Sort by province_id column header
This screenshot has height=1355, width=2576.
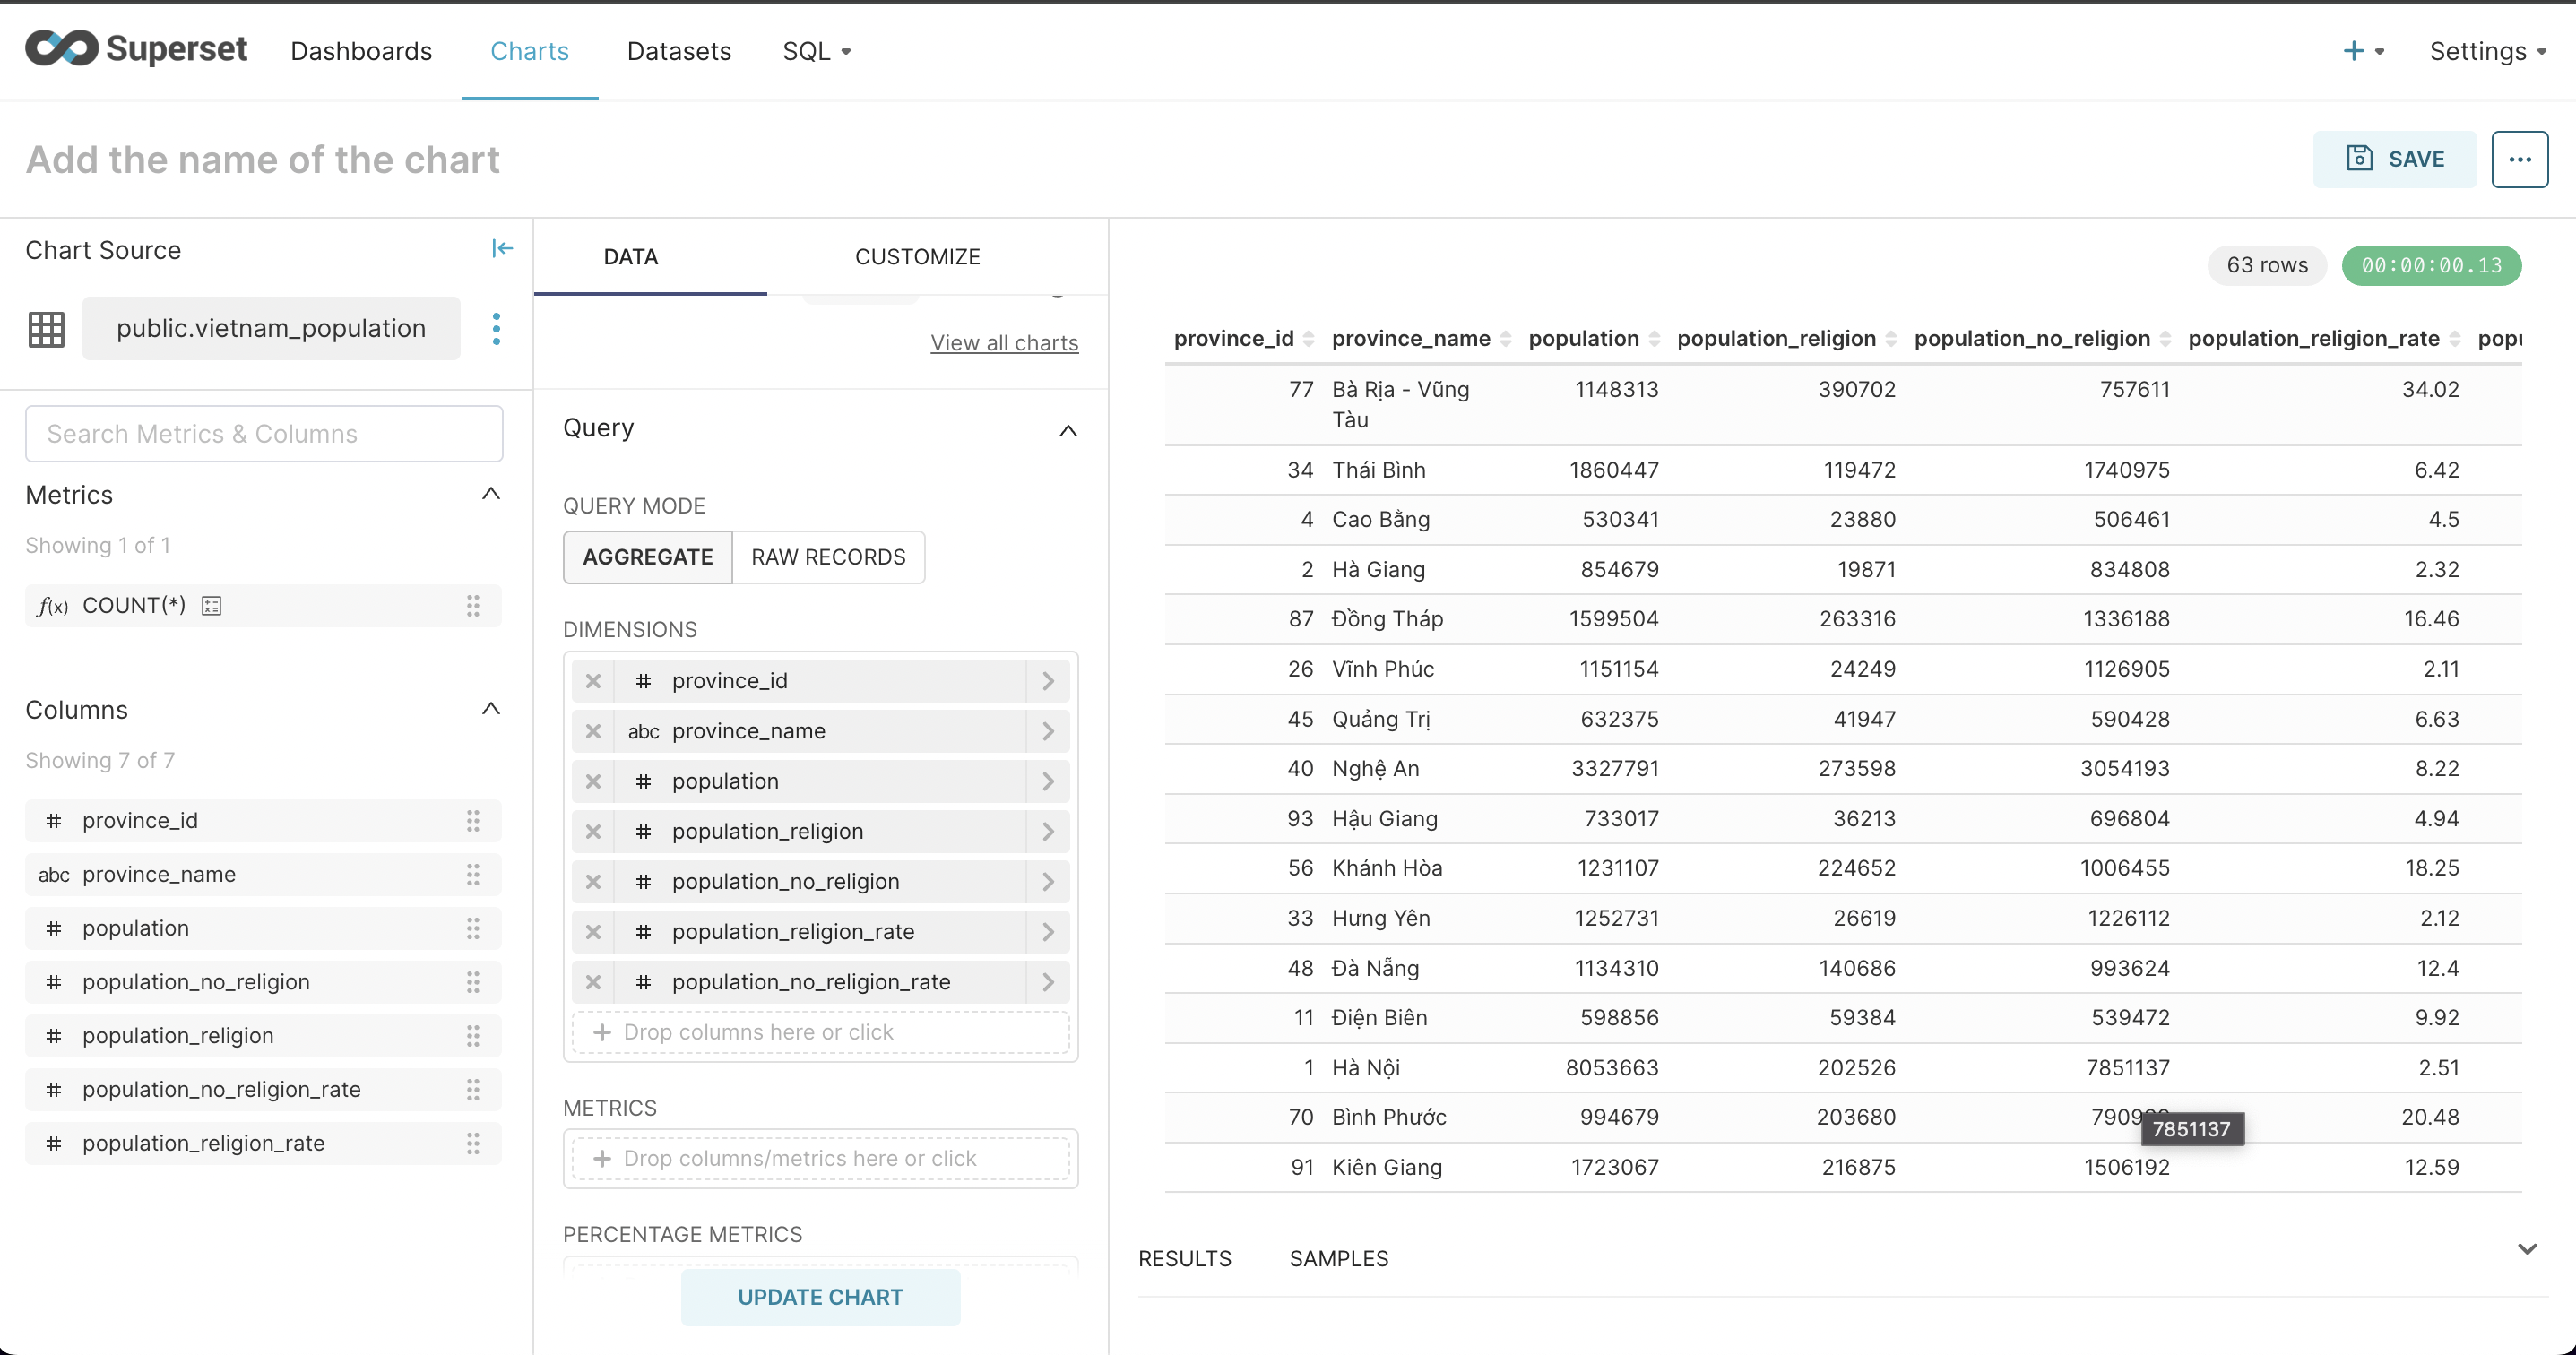pos(1233,339)
